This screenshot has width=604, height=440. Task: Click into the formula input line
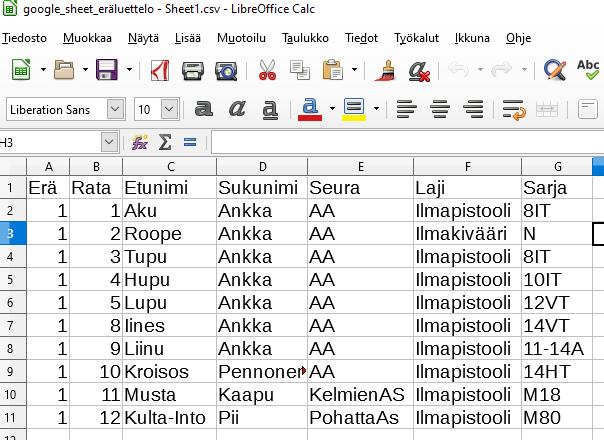click(x=408, y=143)
